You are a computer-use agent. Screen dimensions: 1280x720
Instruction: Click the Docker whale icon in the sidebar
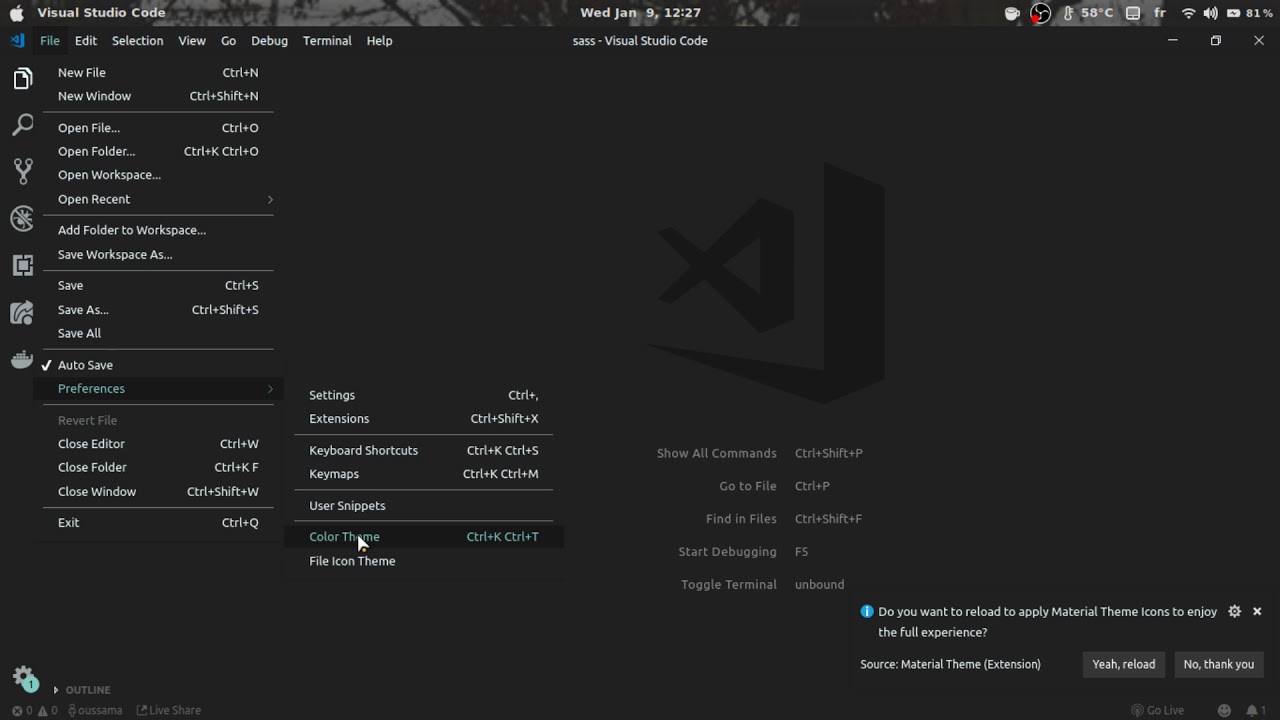22,358
